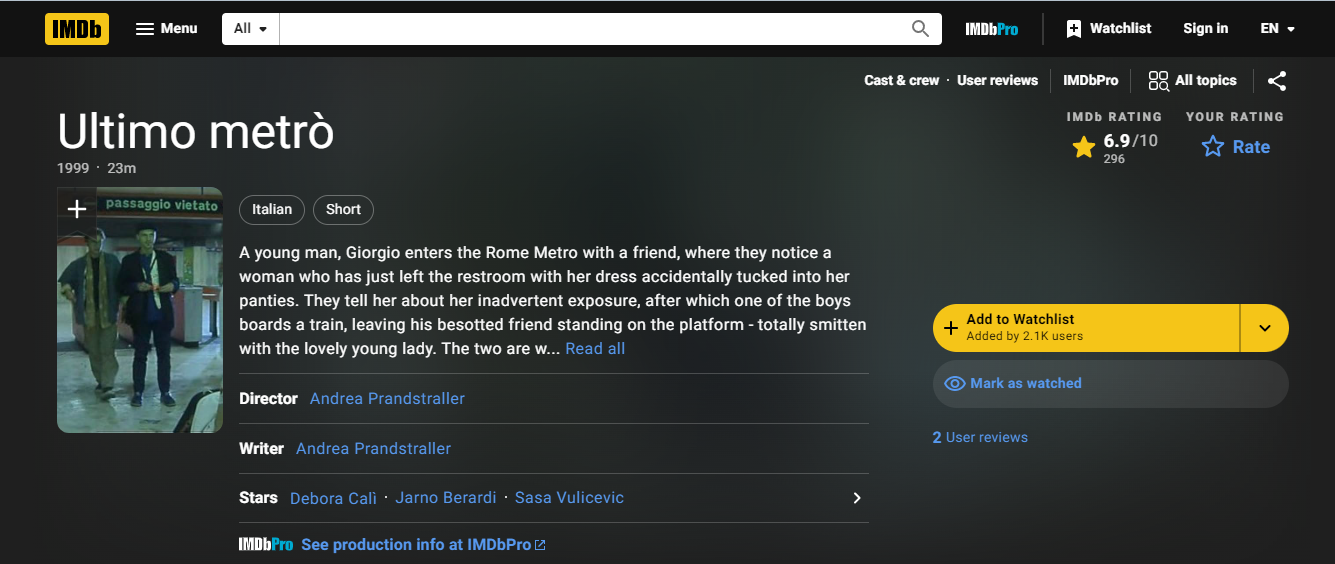Open Watchlist in the header
This screenshot has height=564, width=1335.
[1109, 29]
